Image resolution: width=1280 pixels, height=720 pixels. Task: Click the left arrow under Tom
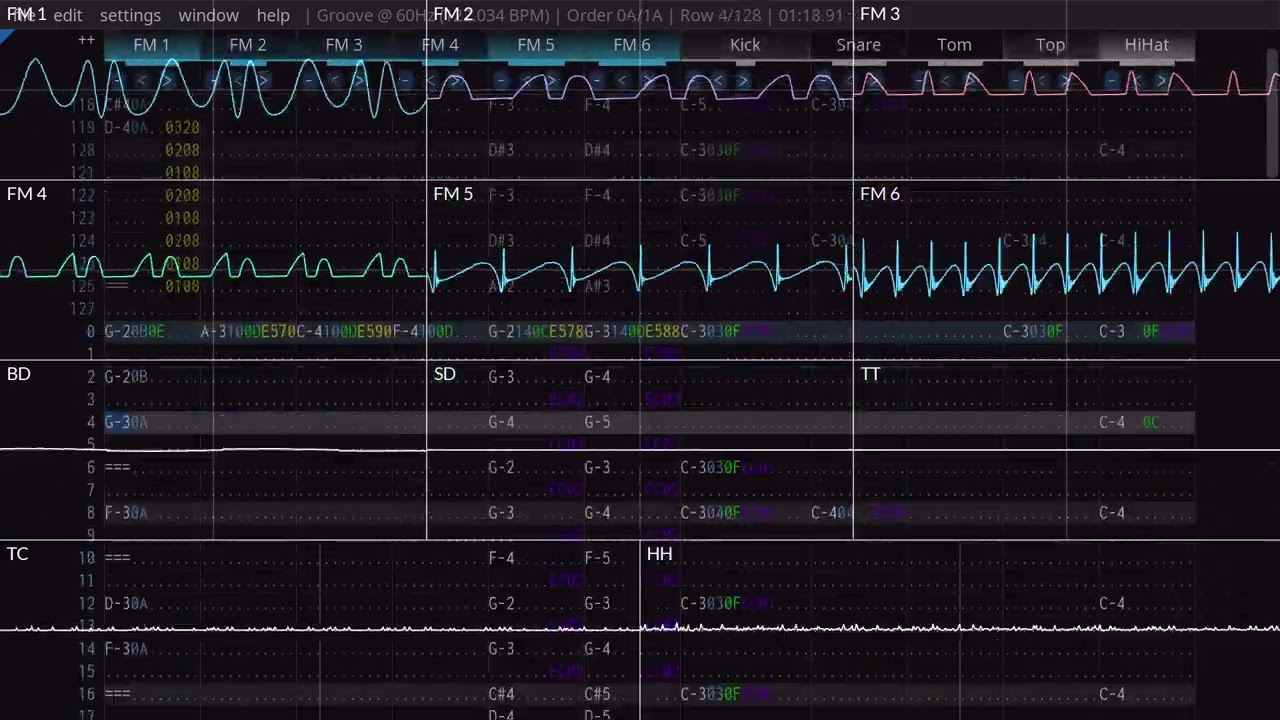pyautogui.click(x=944, y=80)
